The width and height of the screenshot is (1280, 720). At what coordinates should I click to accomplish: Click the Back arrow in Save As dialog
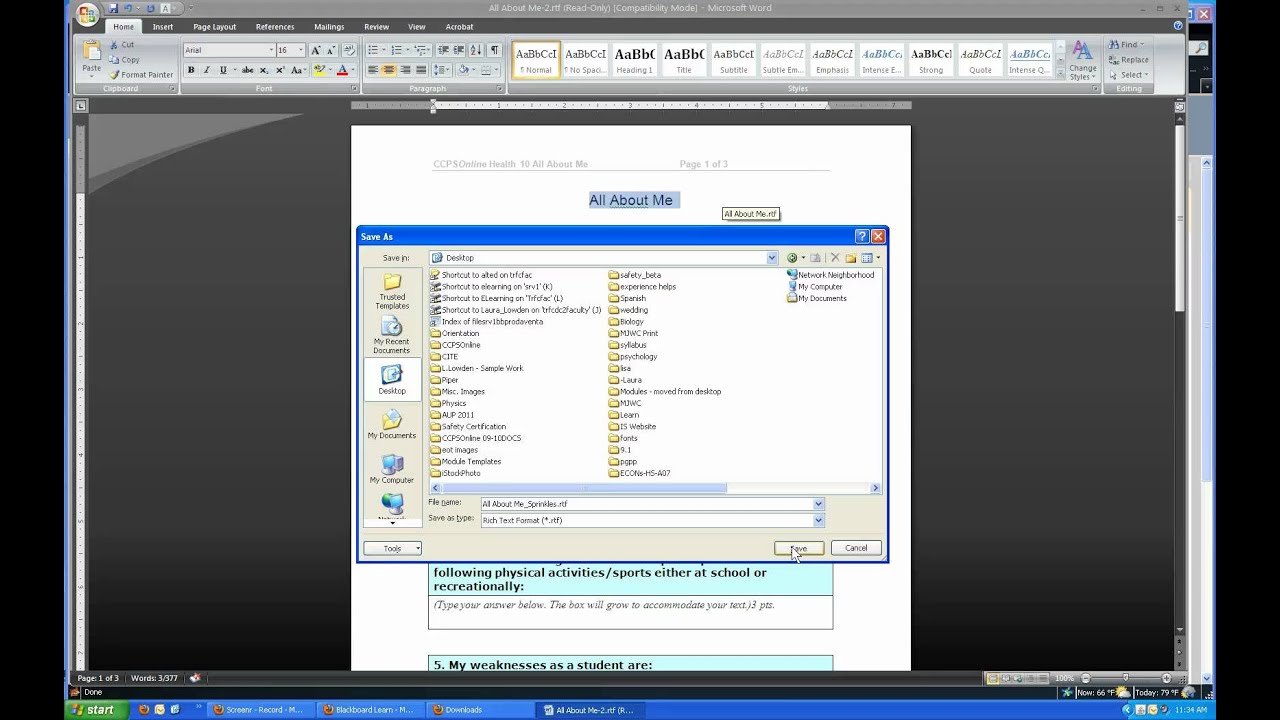(x=792, y=258)
